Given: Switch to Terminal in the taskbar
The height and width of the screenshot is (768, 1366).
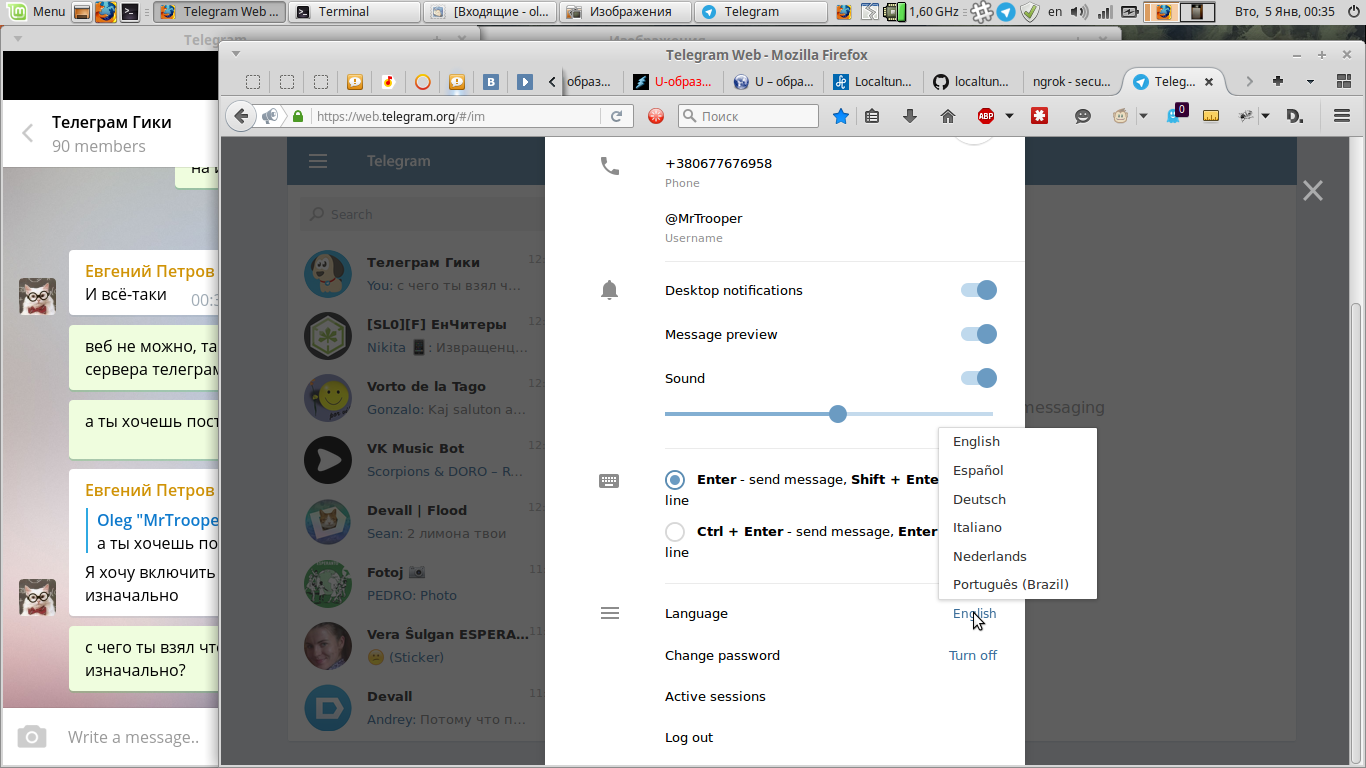Looking at the screenshot, I should click(354, 12).
